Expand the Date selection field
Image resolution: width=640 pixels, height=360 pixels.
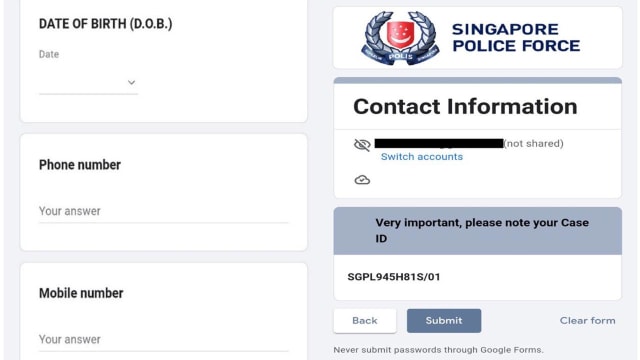click(88, 82)
